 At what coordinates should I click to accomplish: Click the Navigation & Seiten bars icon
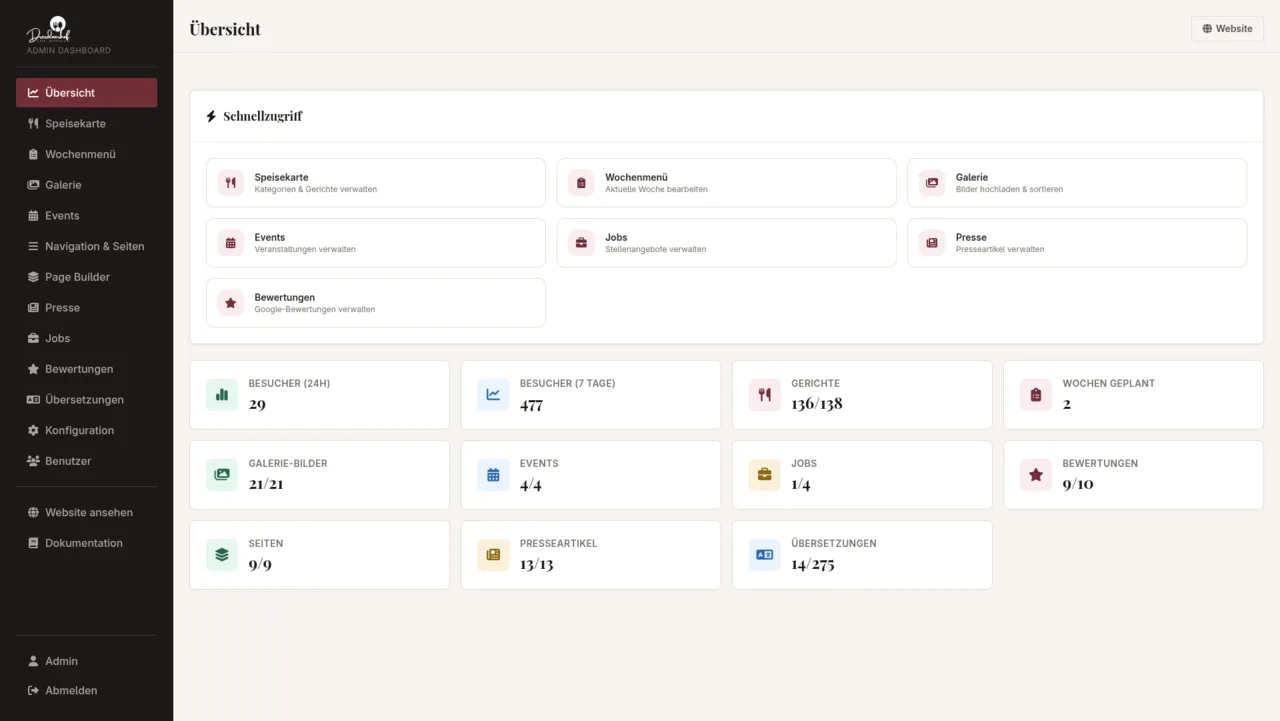coord(33,246)
